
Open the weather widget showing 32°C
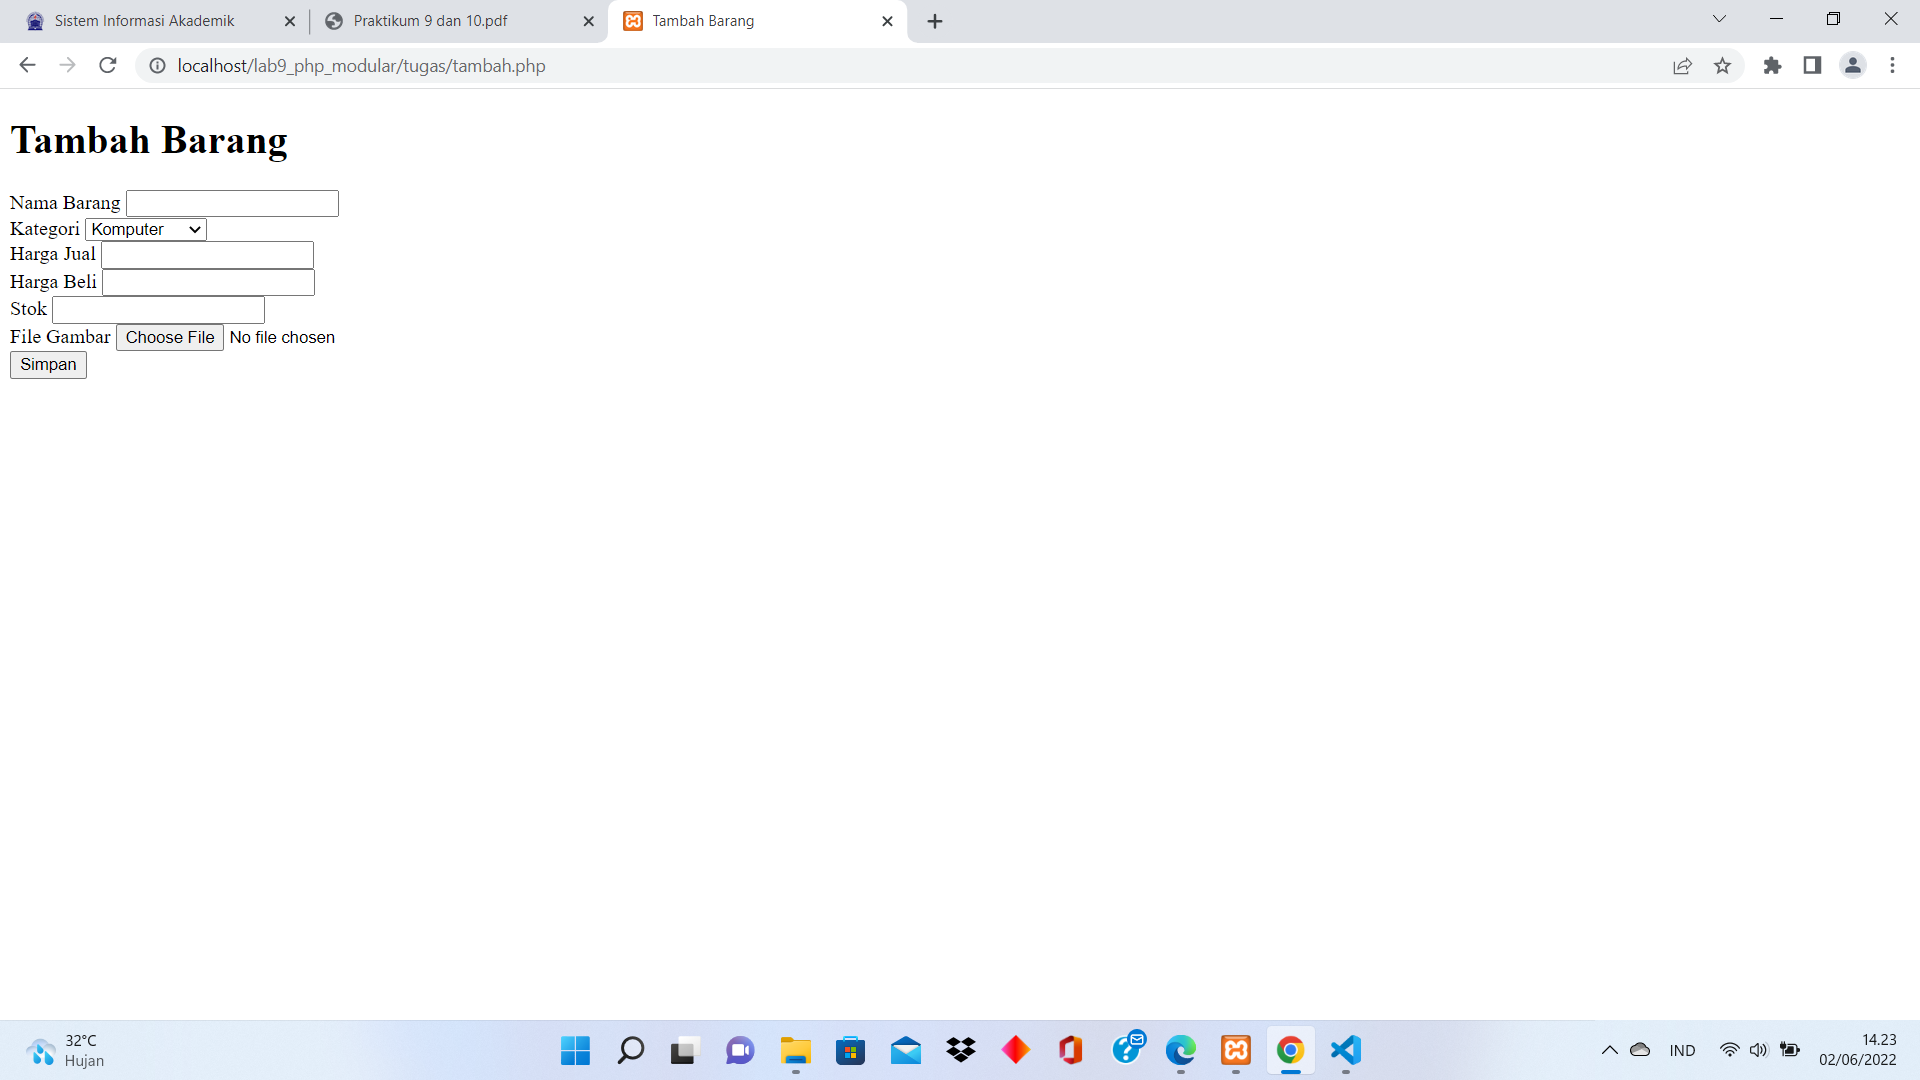click(x=66, y=1050)
